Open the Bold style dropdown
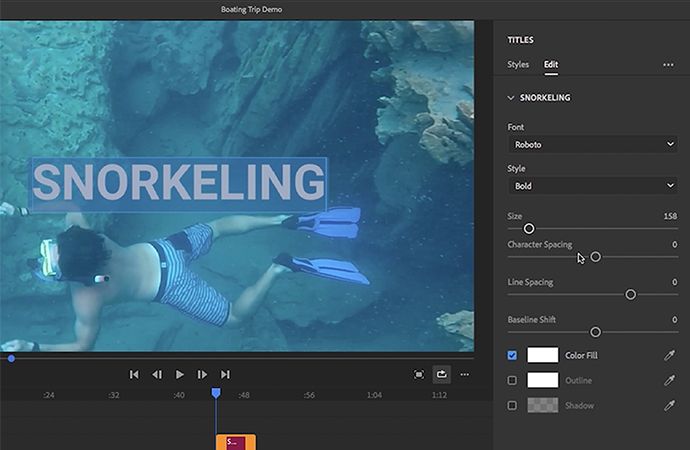 coord(592,186)
